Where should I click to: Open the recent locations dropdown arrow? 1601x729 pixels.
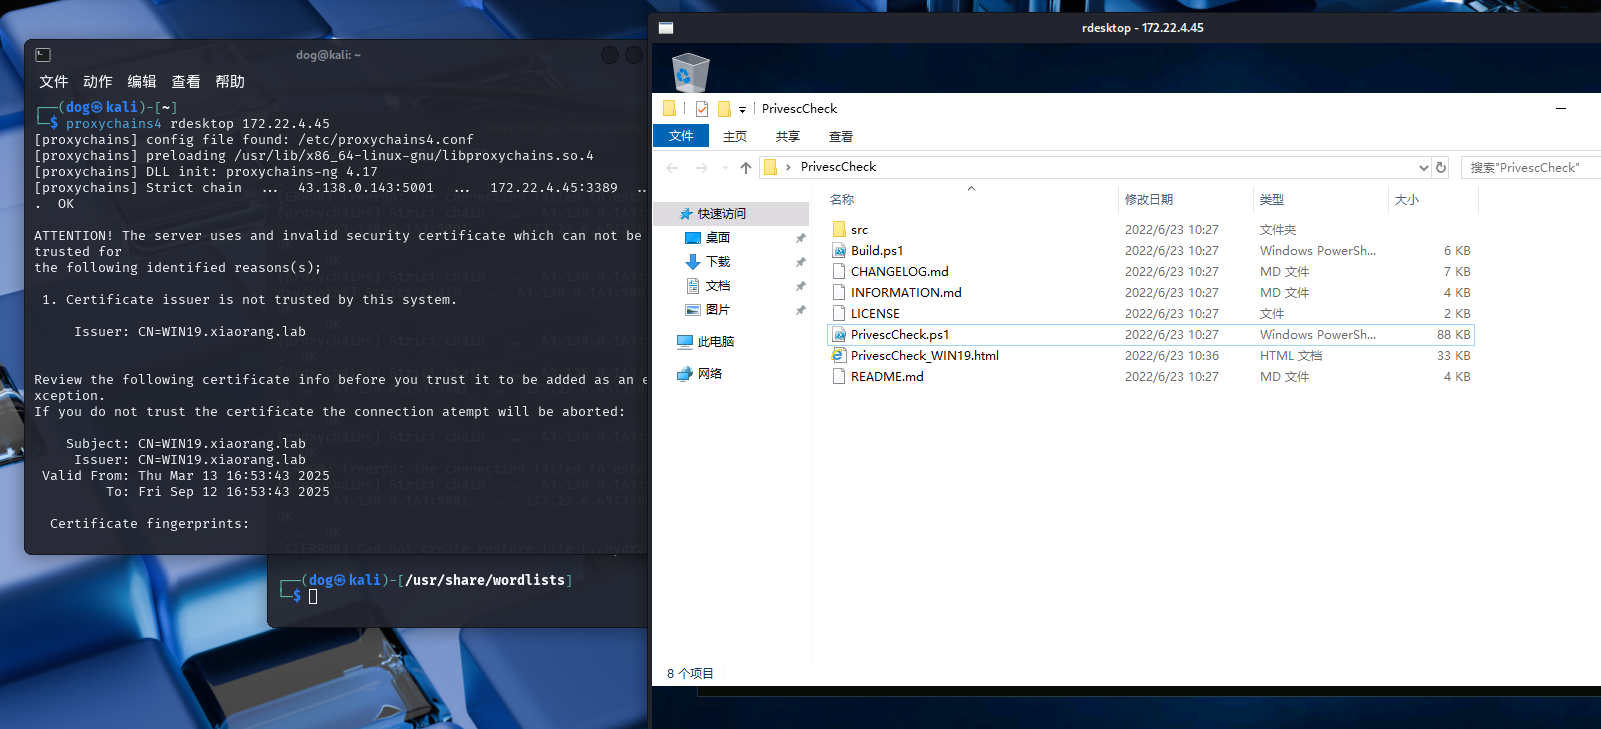725,168
